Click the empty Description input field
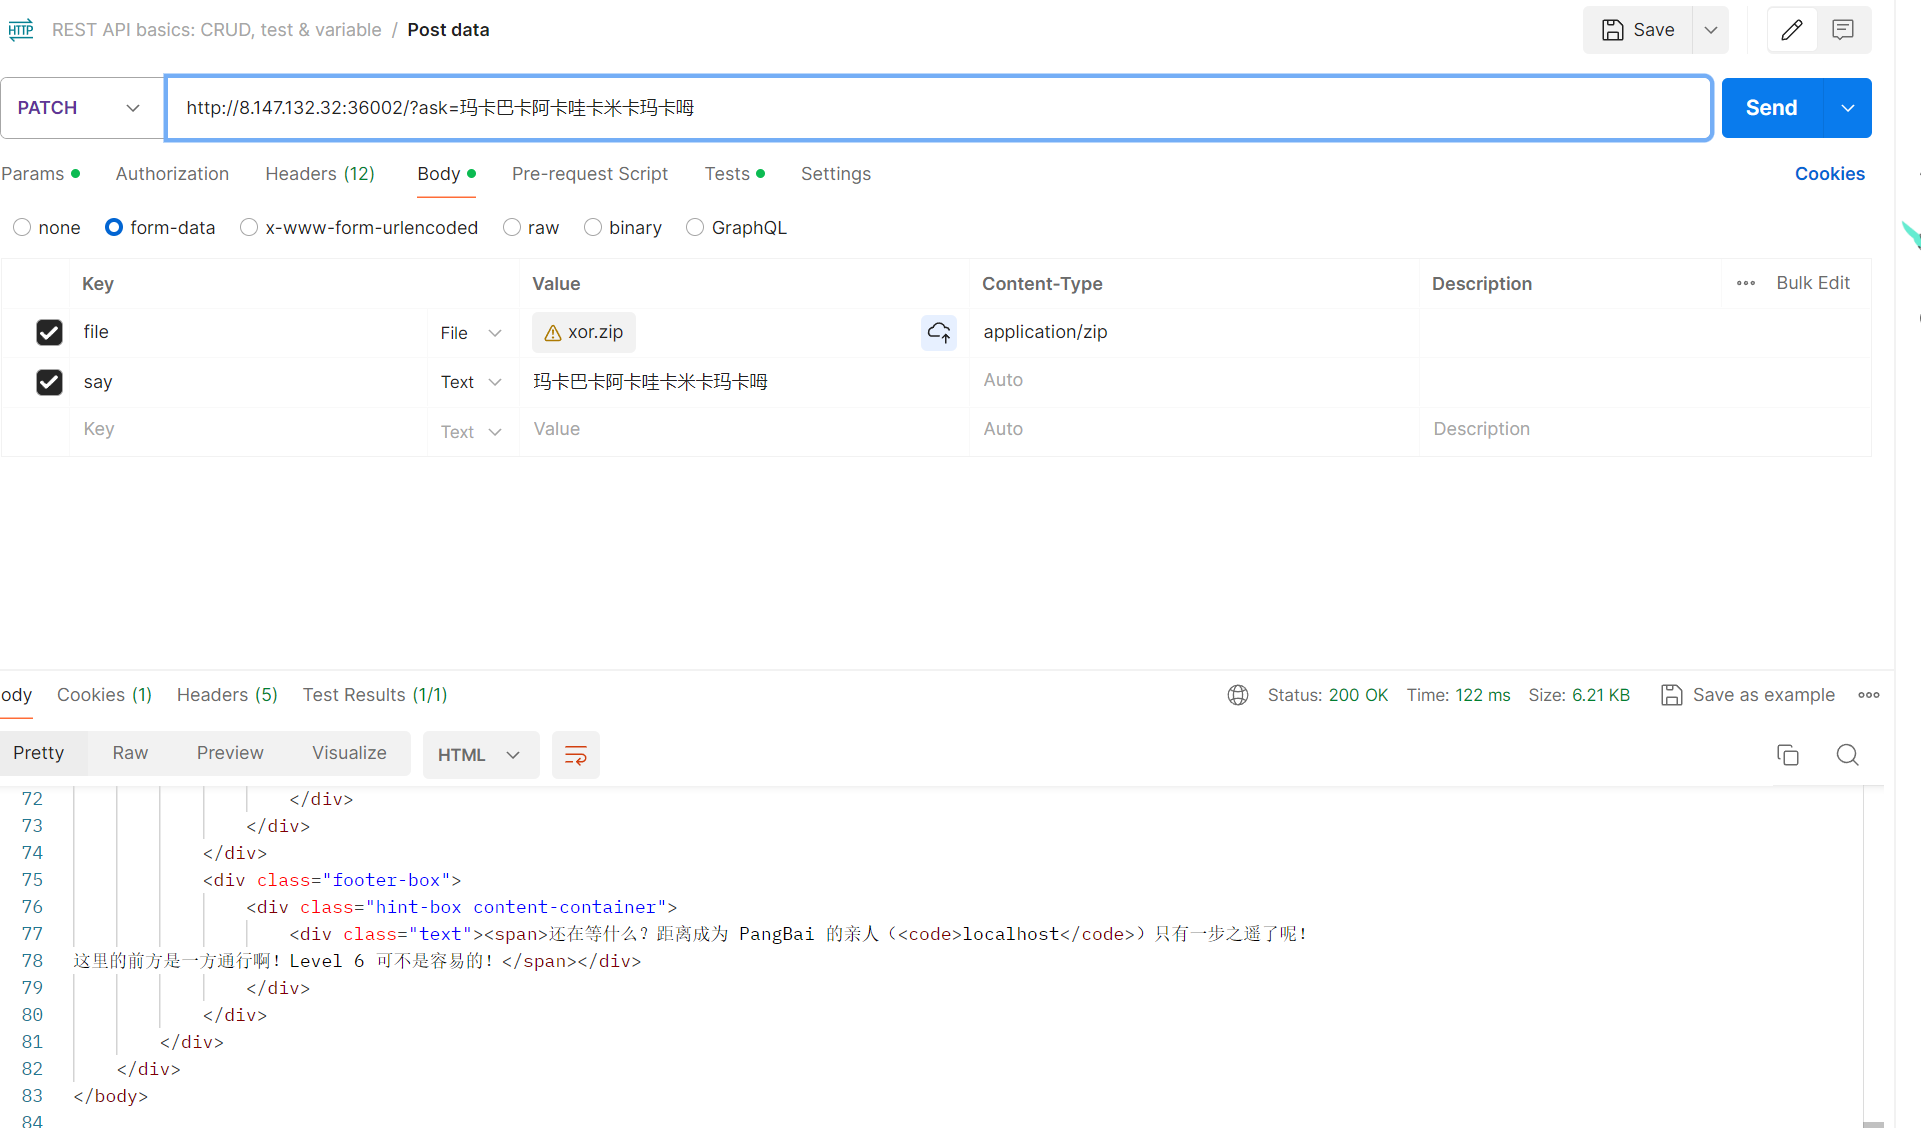The width and height of the screenshot is (1921, 1128). pyautogui.click(x=1645, y=429)
